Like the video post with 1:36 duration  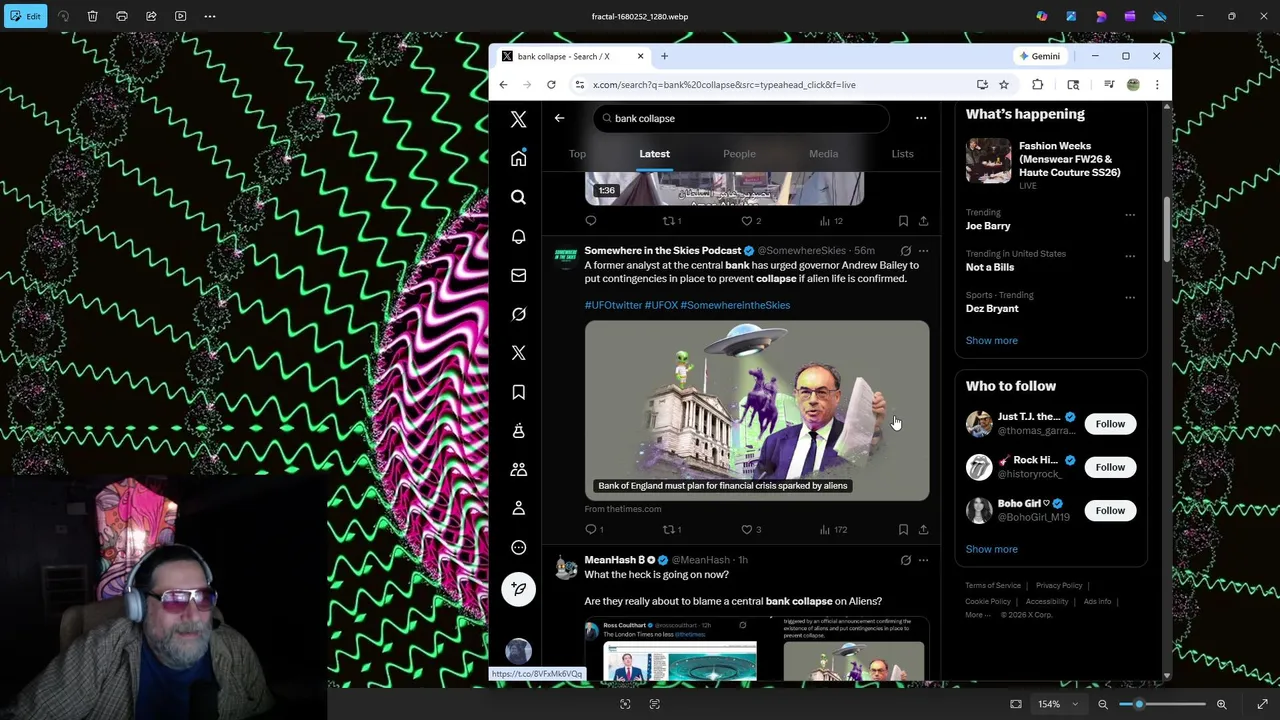coord(746,221)
